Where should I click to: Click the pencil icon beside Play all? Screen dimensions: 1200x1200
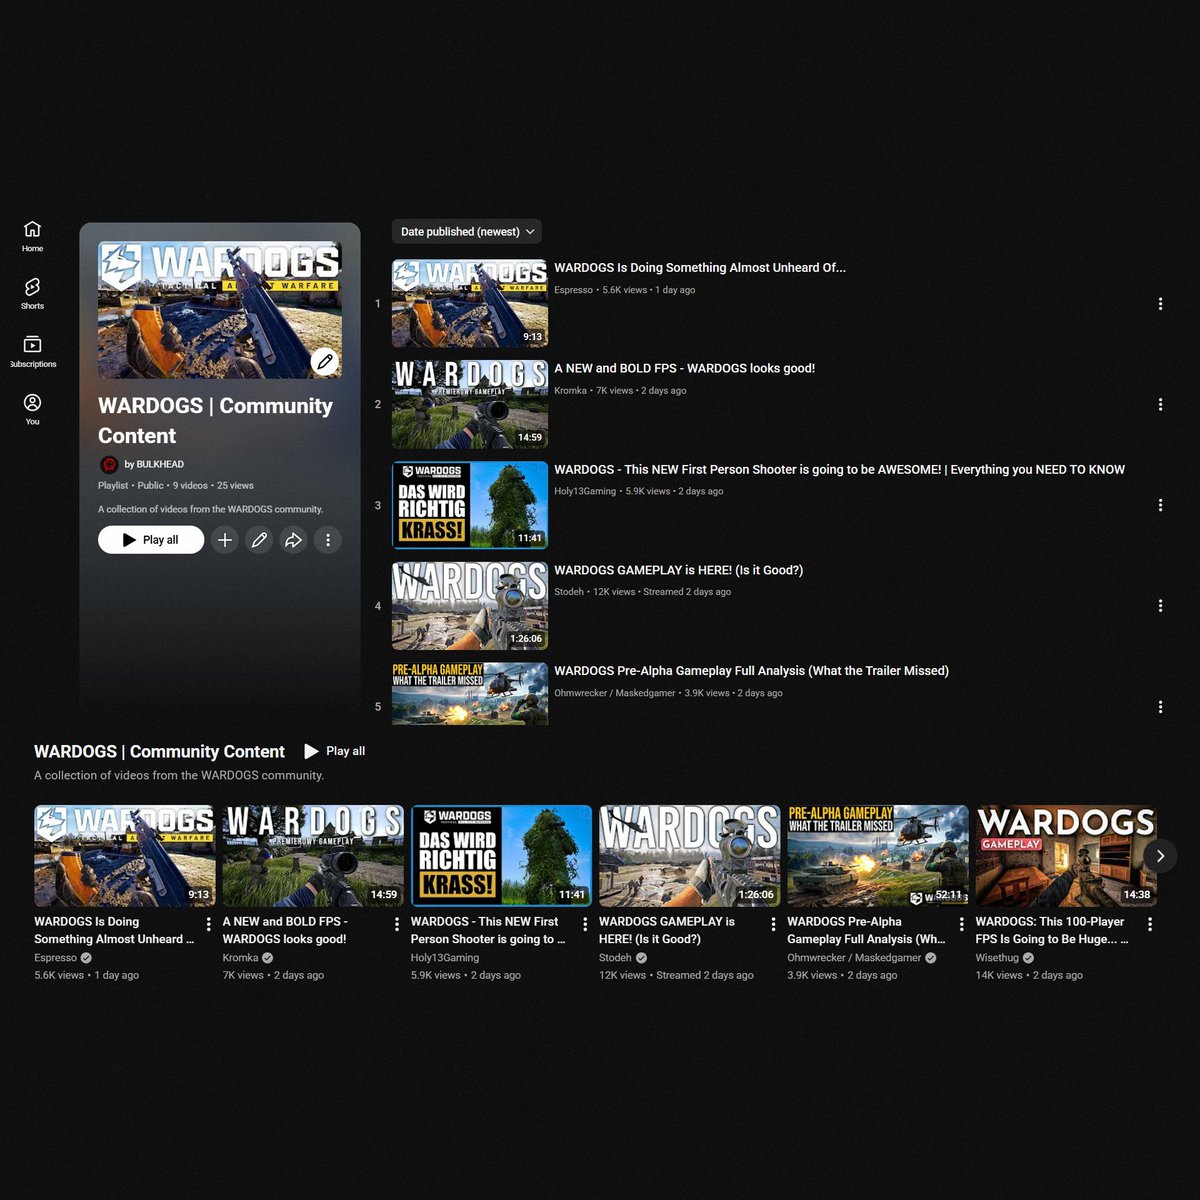tap(259, 540)
